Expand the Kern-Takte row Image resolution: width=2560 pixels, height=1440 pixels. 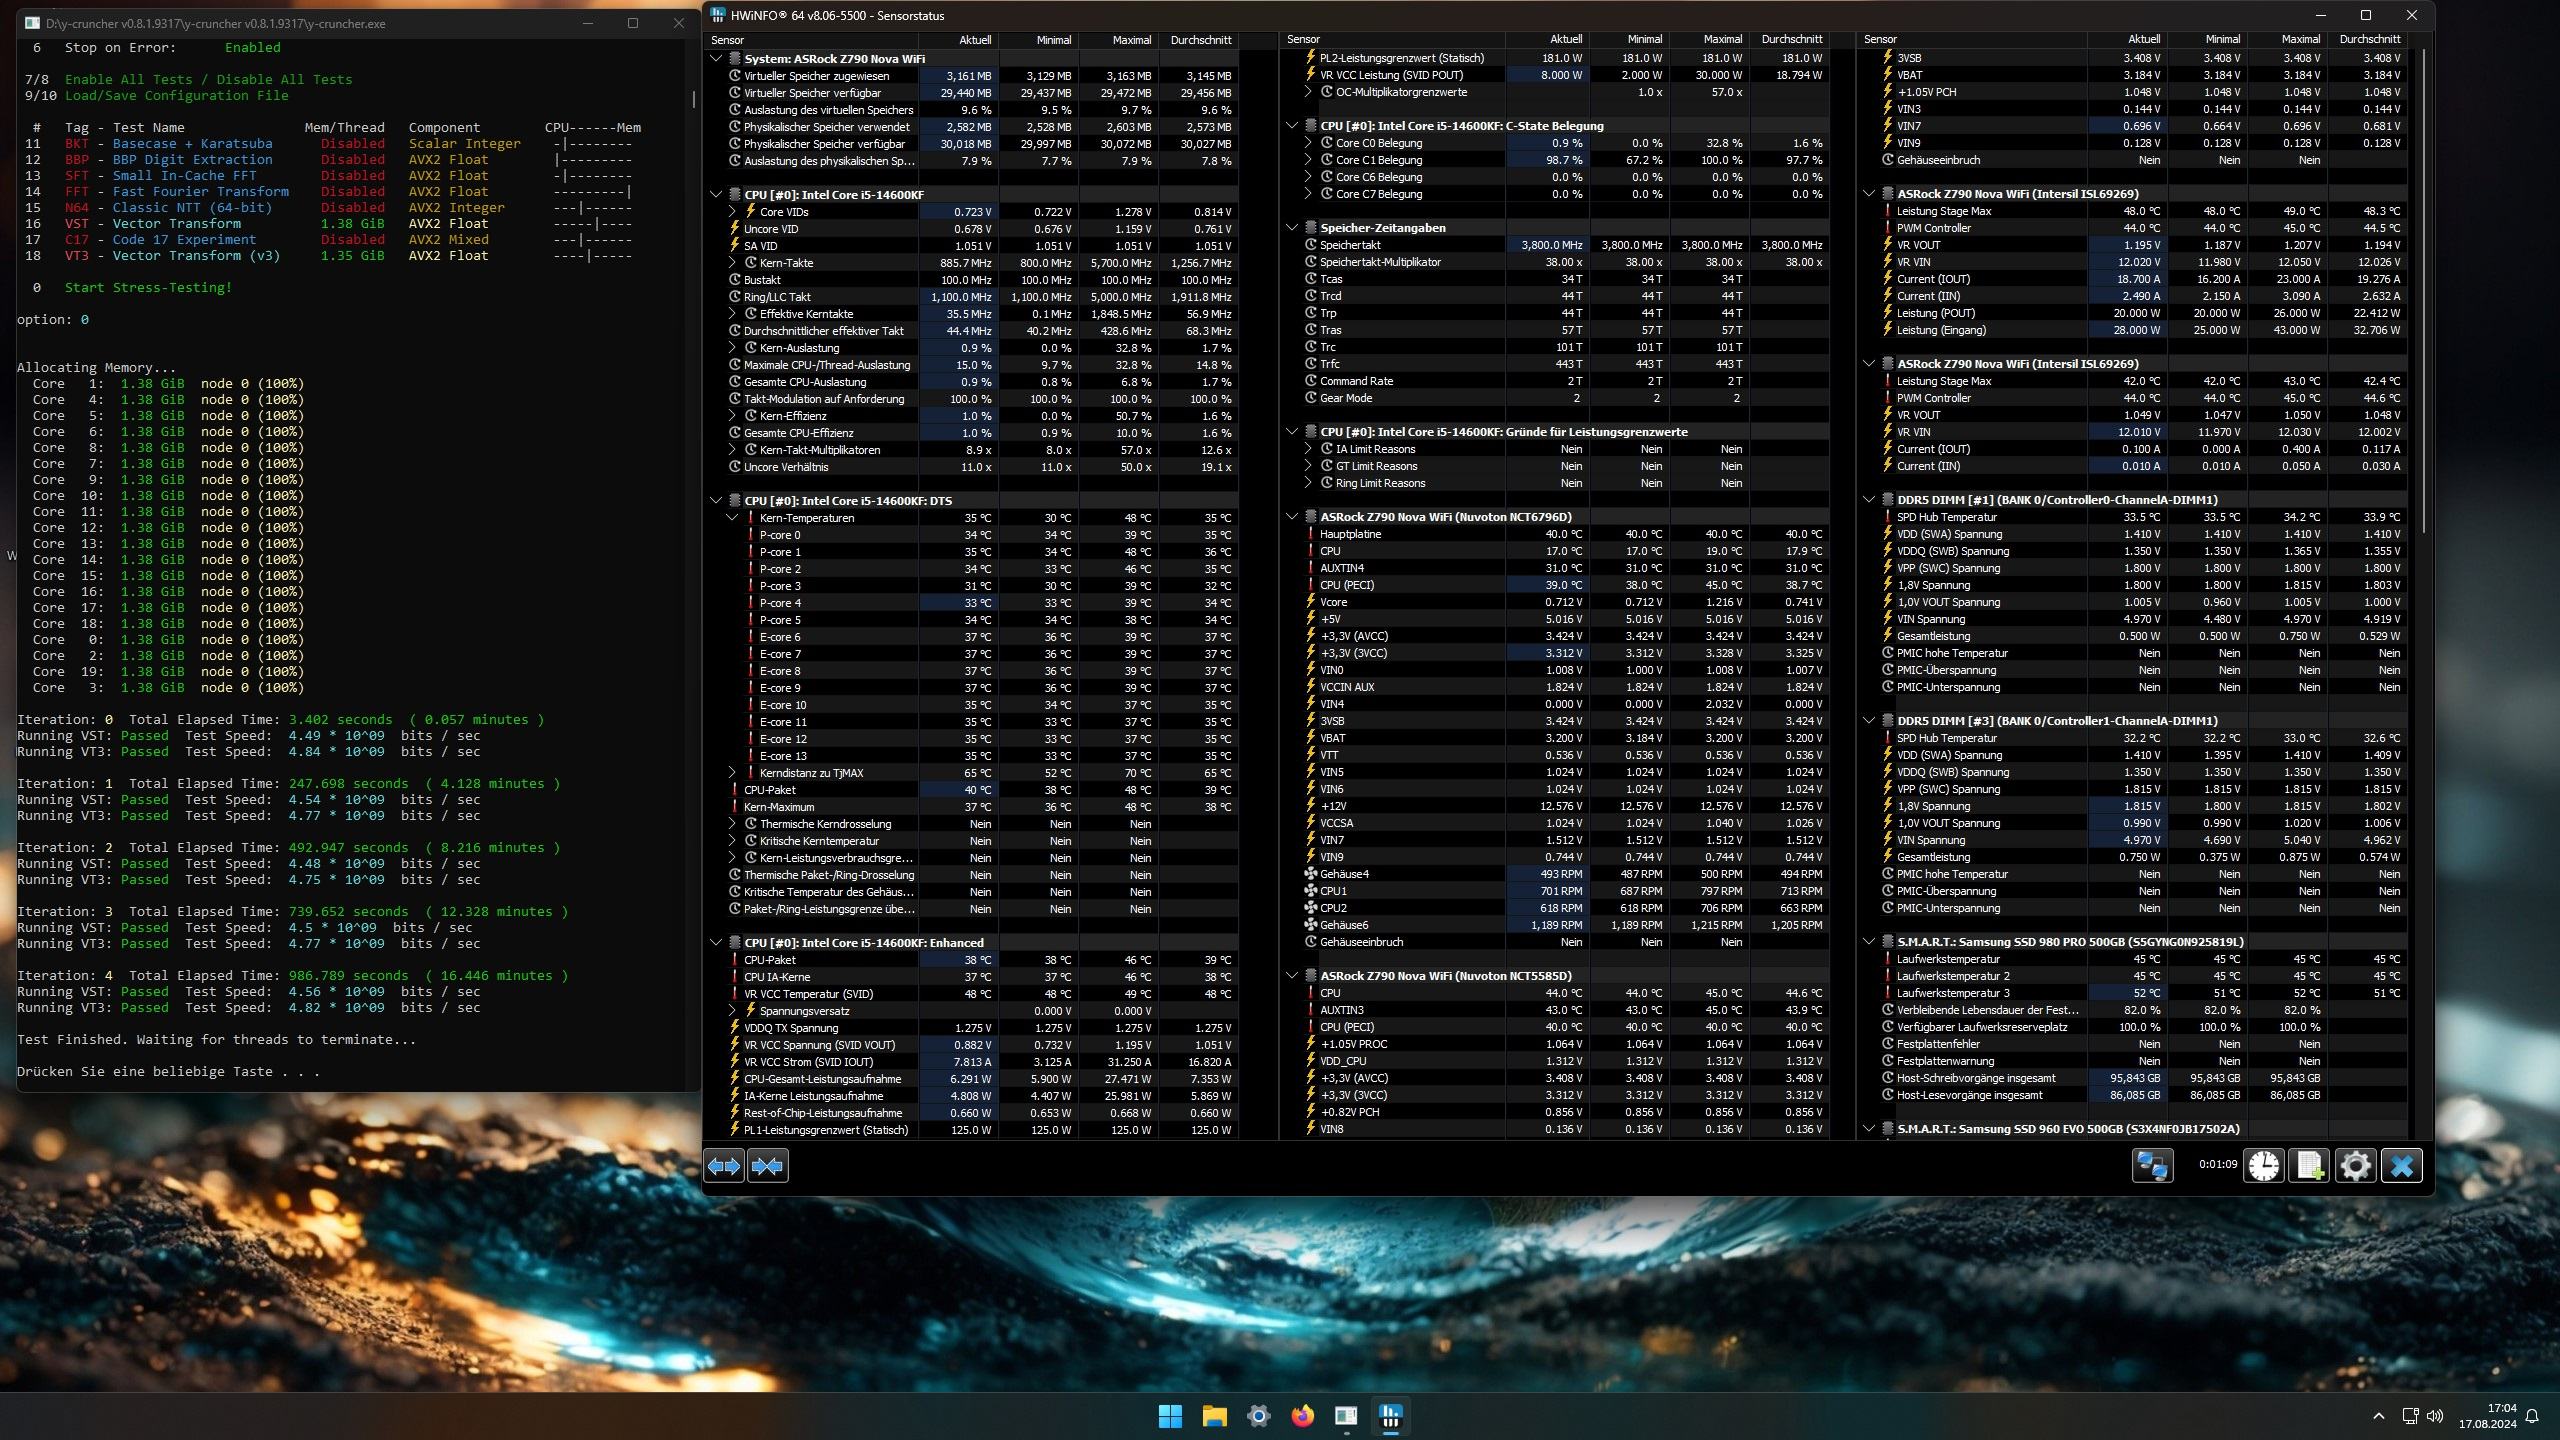click(732, 263)
